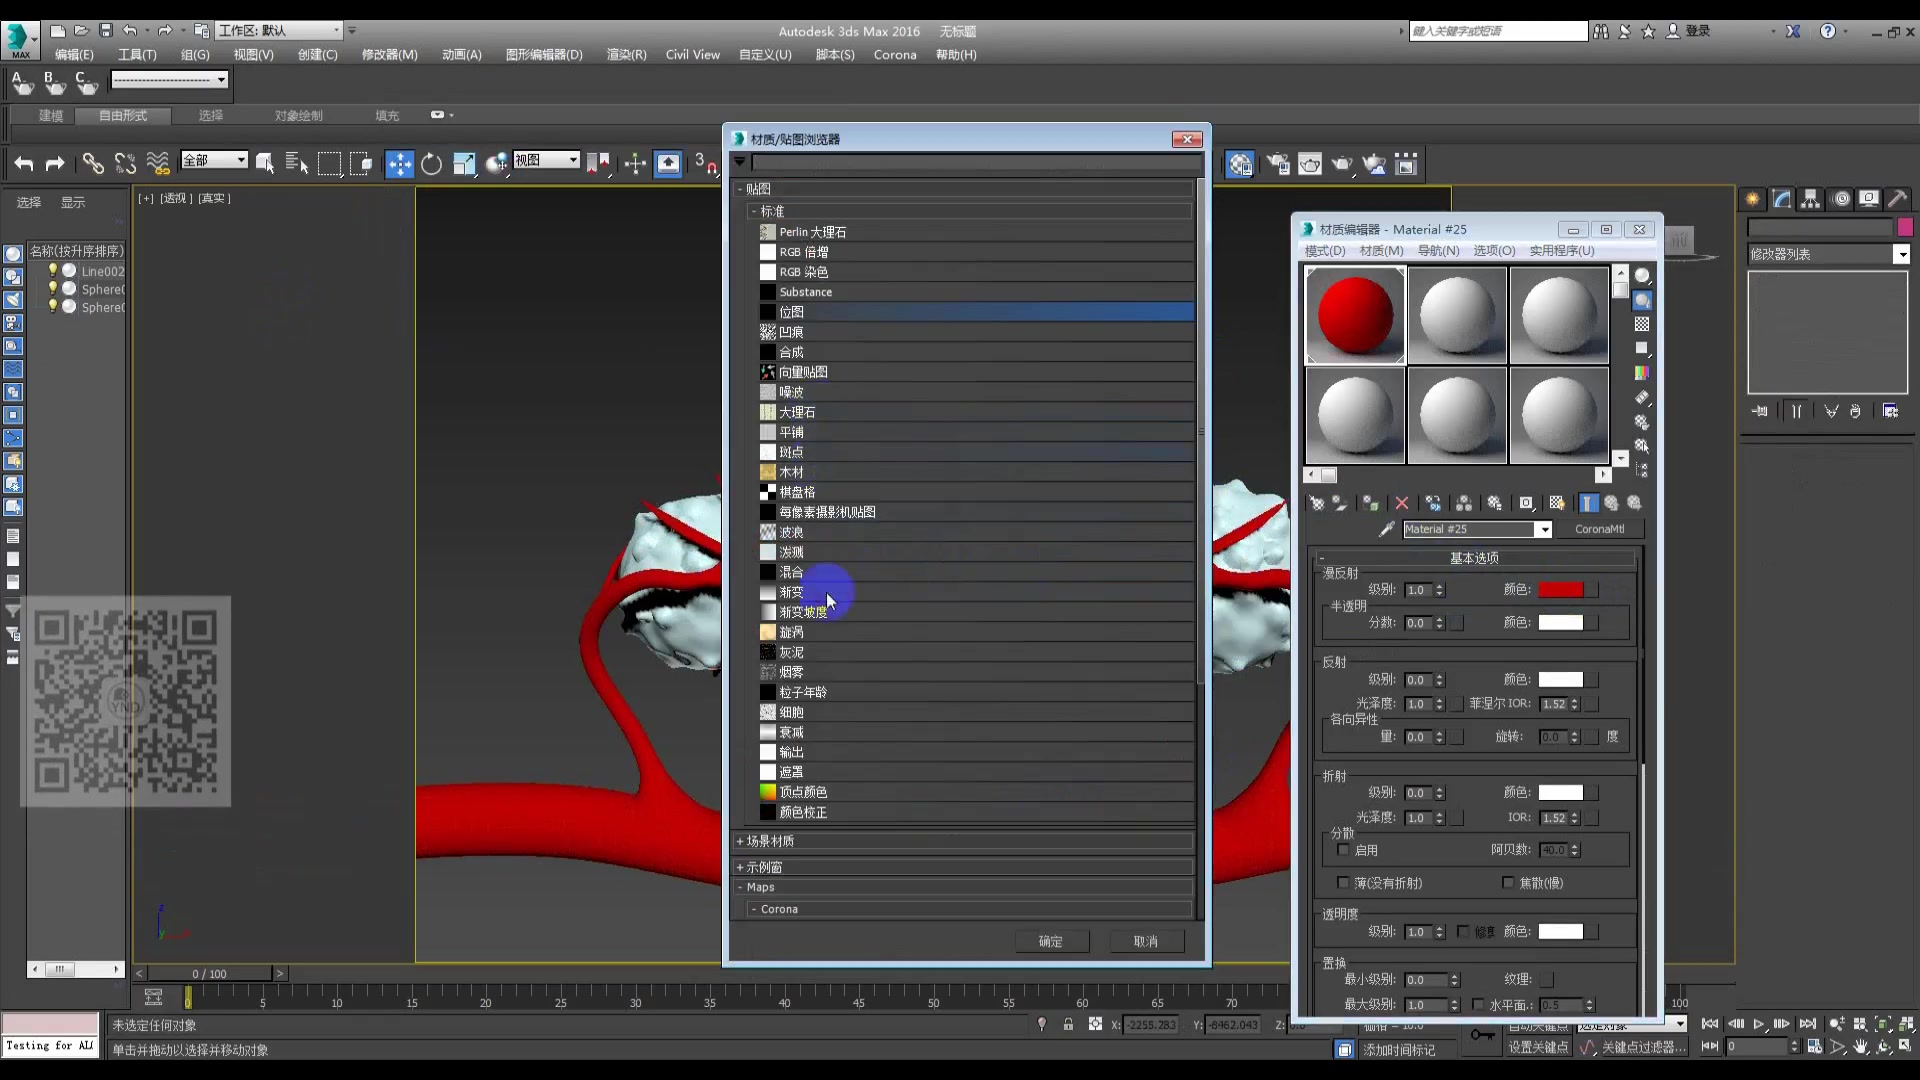Open the Render Setup teapot icon
The image size is (1920, 1080).
[x=1278, y=164]
